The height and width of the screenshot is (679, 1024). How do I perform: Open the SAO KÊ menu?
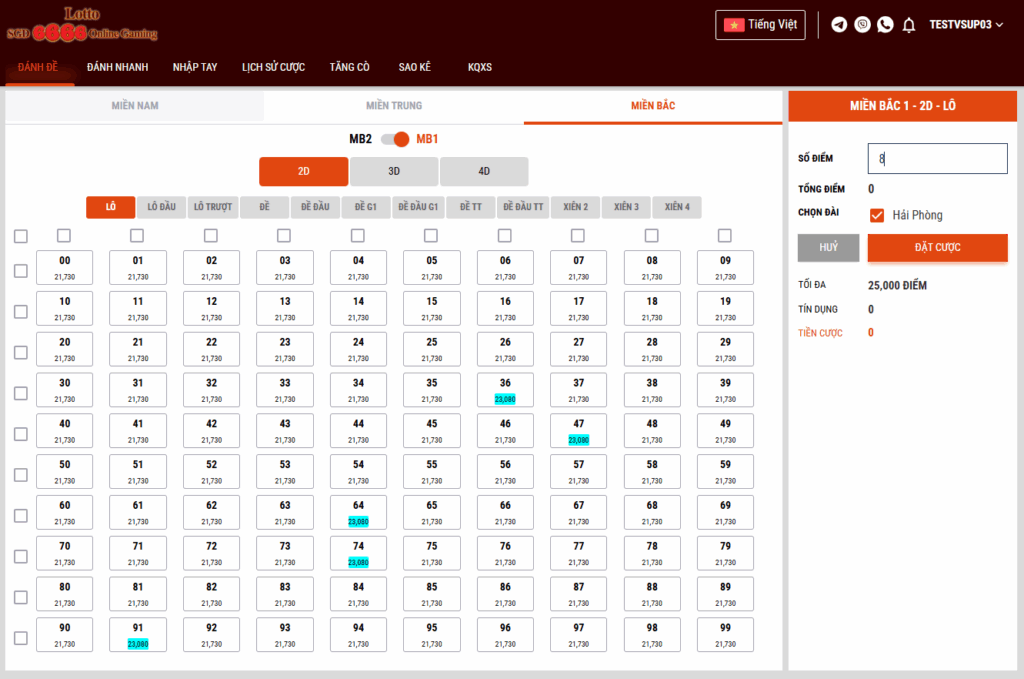click(x=415, y=67)
